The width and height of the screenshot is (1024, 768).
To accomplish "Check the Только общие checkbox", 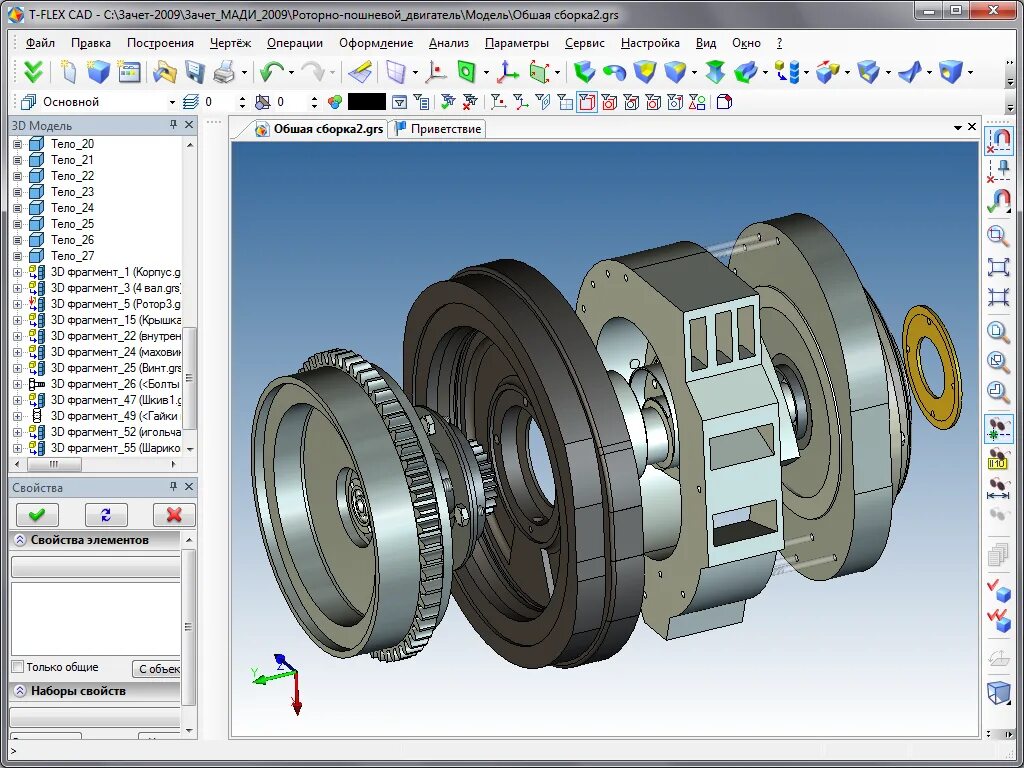I will [x=18, y=667].
